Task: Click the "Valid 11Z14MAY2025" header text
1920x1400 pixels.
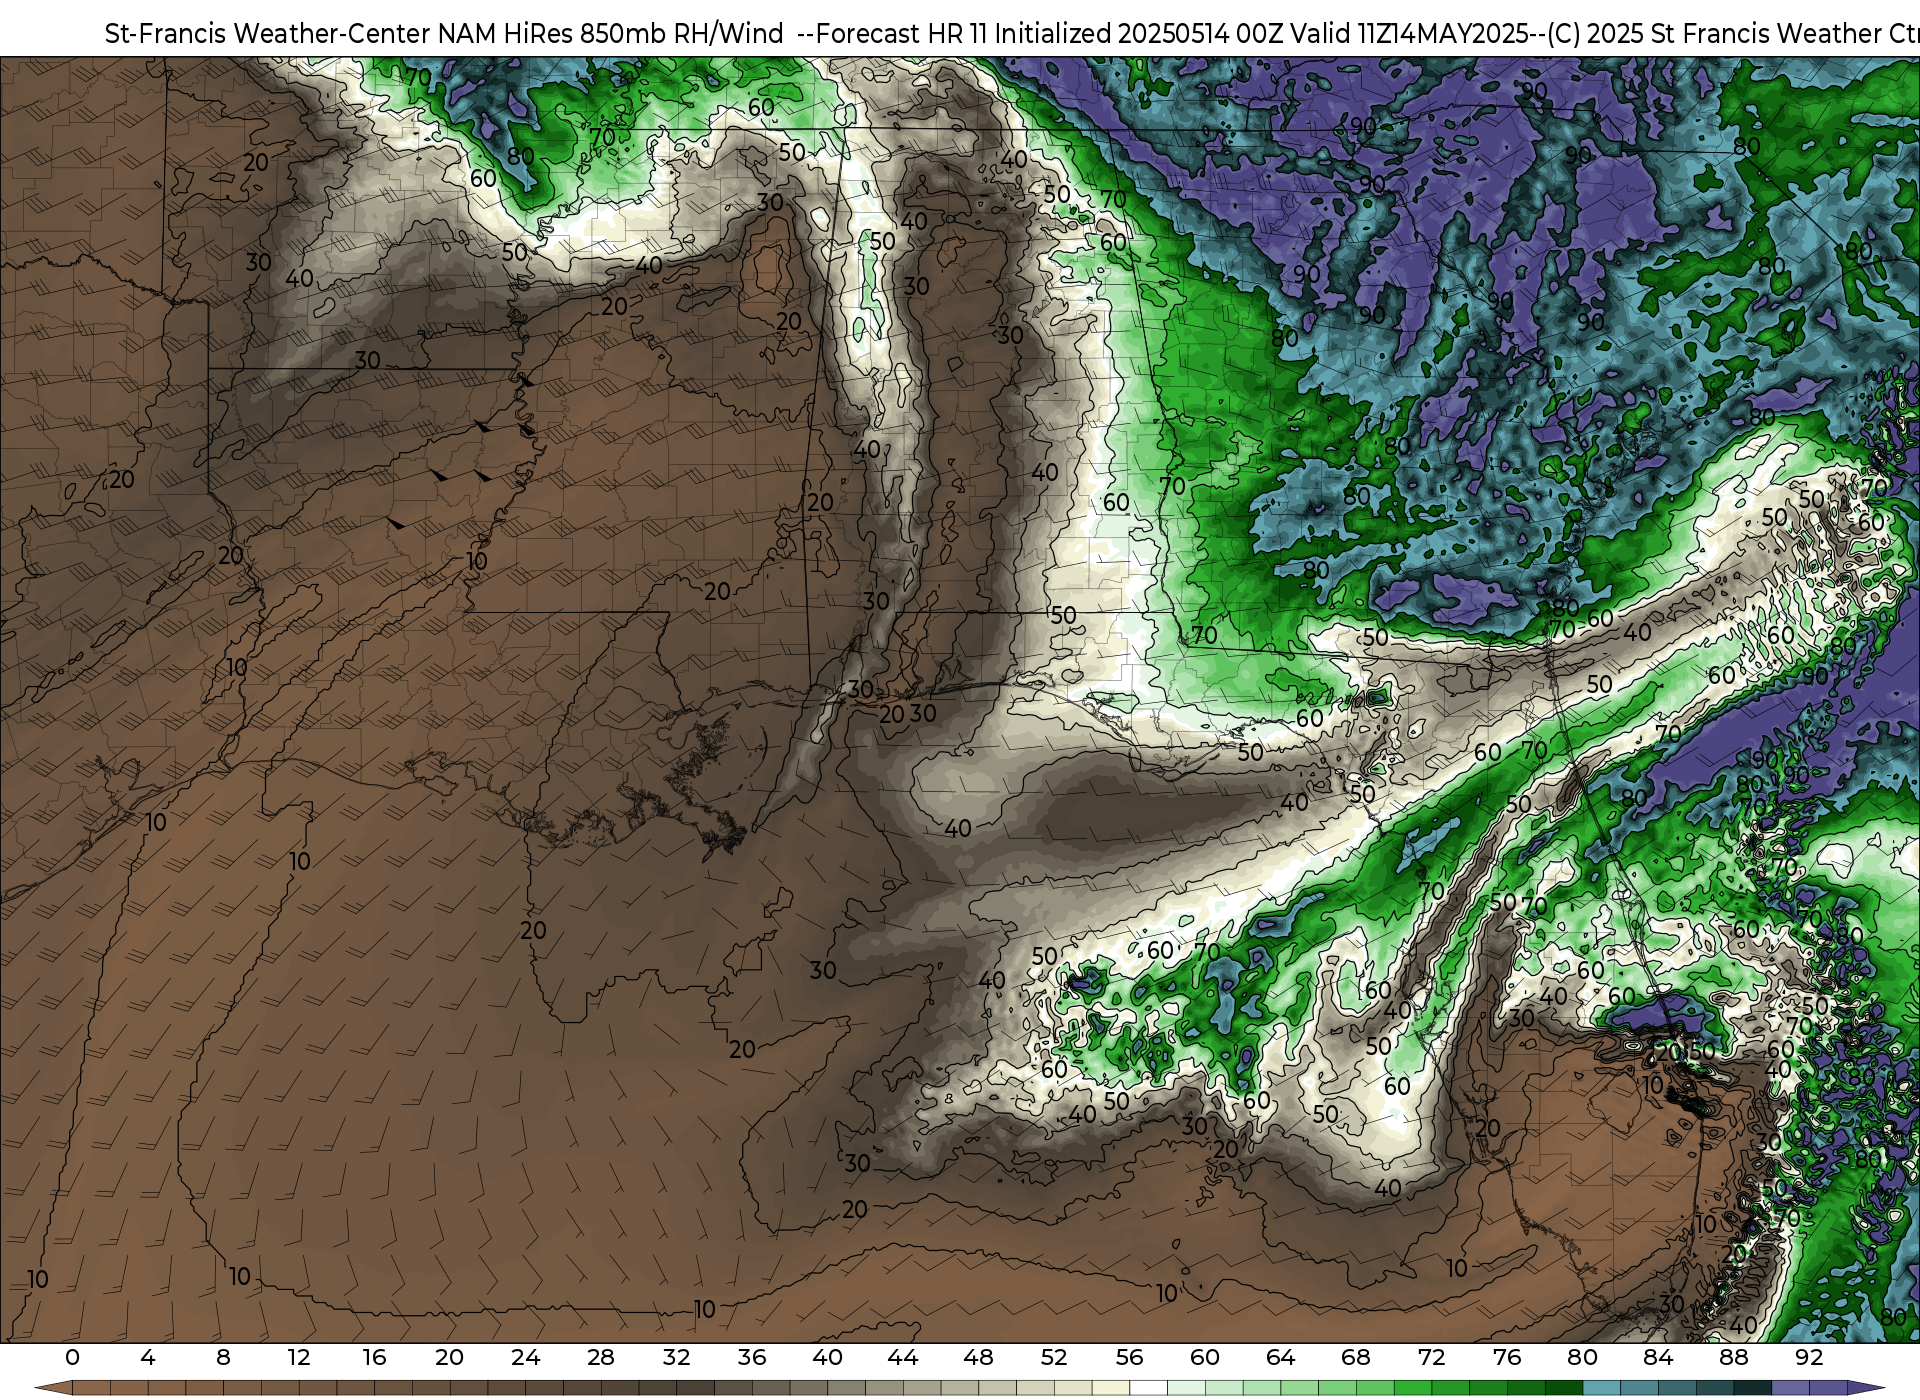Action: tap(1408, 34)
